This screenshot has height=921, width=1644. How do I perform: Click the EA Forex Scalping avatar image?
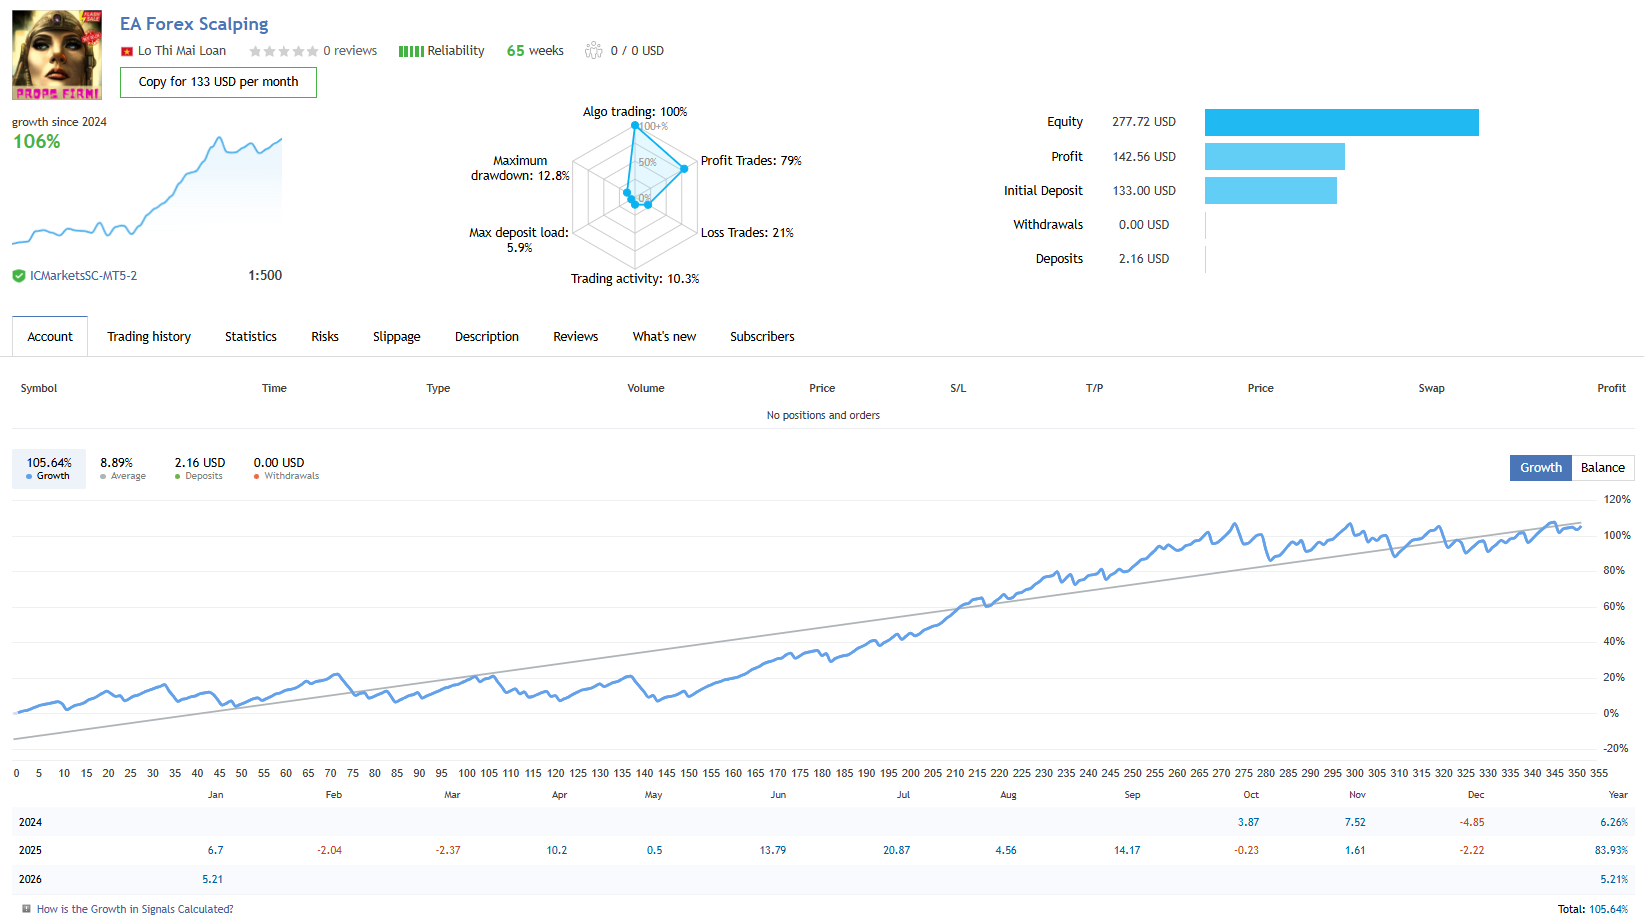click(x=57, y=55)
